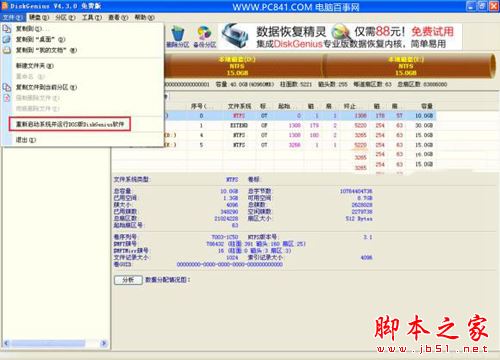Open the 分区(P) menu
The height and width of the screenshot is (360, 500).
65,17
